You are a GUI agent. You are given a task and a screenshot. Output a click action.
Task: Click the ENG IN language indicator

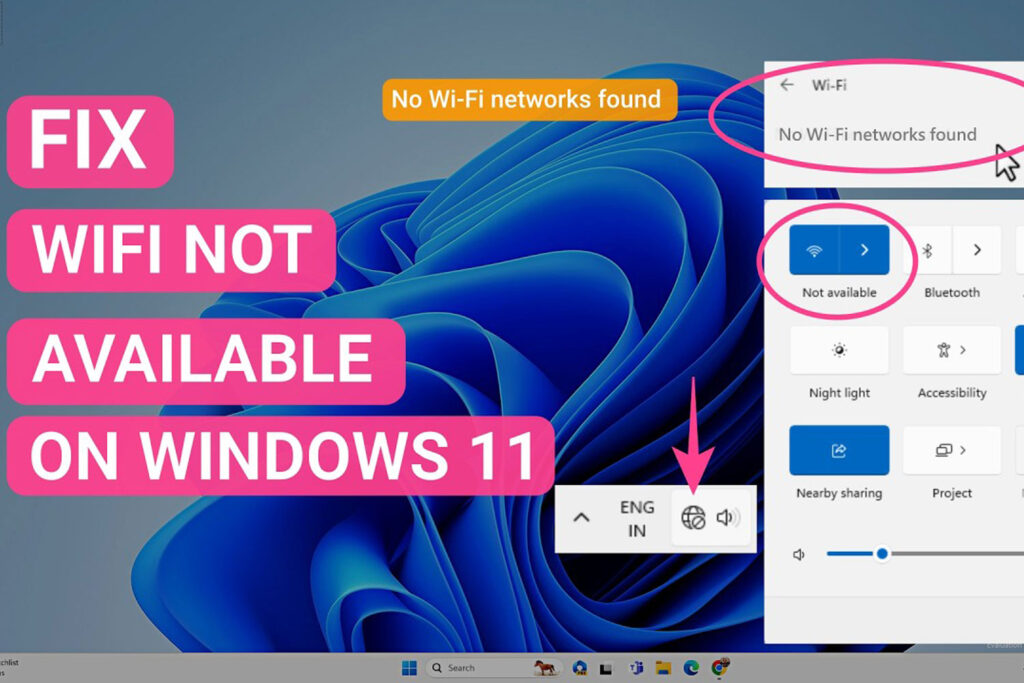coord(637,518)
